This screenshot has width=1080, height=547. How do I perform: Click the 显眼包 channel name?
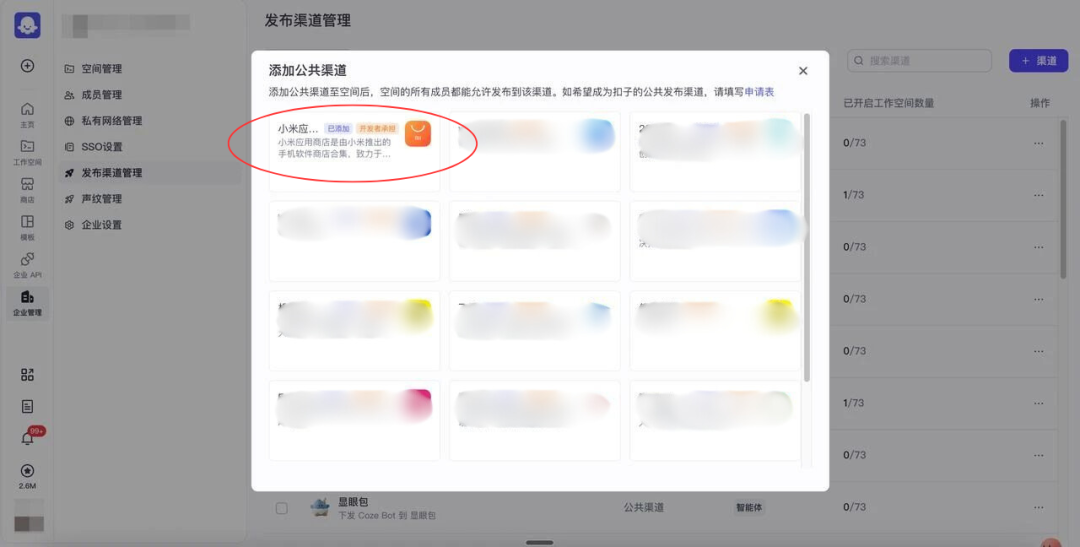(353, 502)
